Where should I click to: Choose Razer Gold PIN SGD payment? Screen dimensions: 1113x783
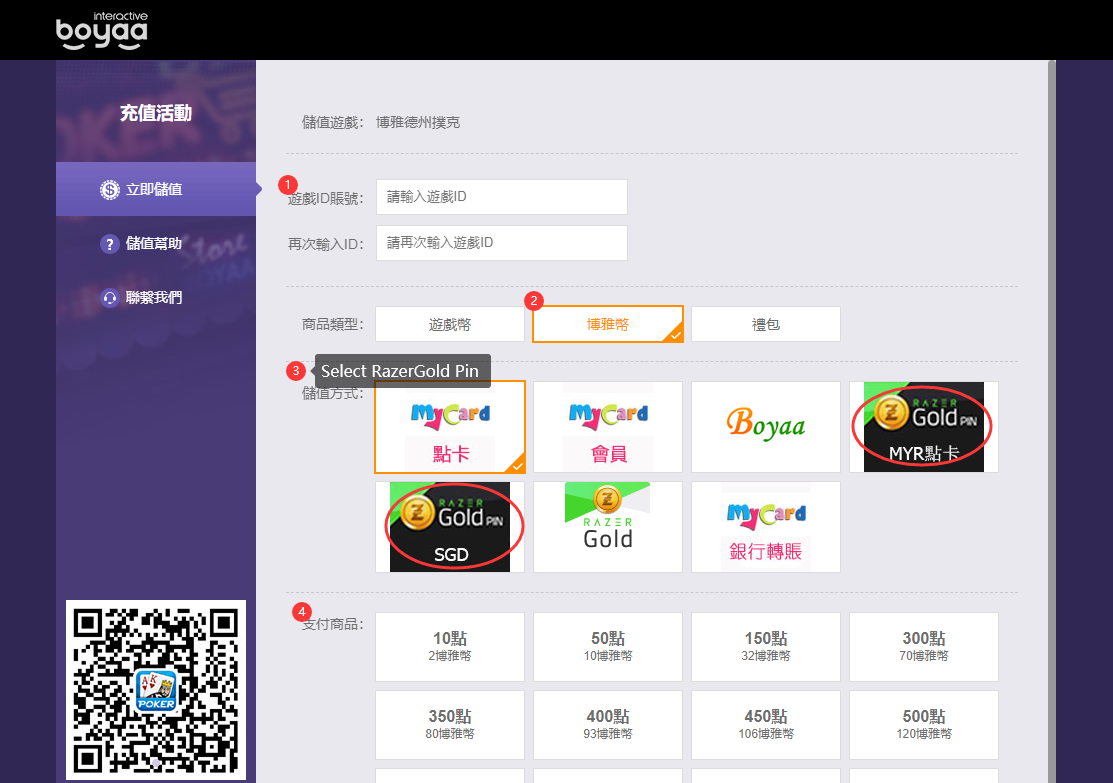point(450,527)
